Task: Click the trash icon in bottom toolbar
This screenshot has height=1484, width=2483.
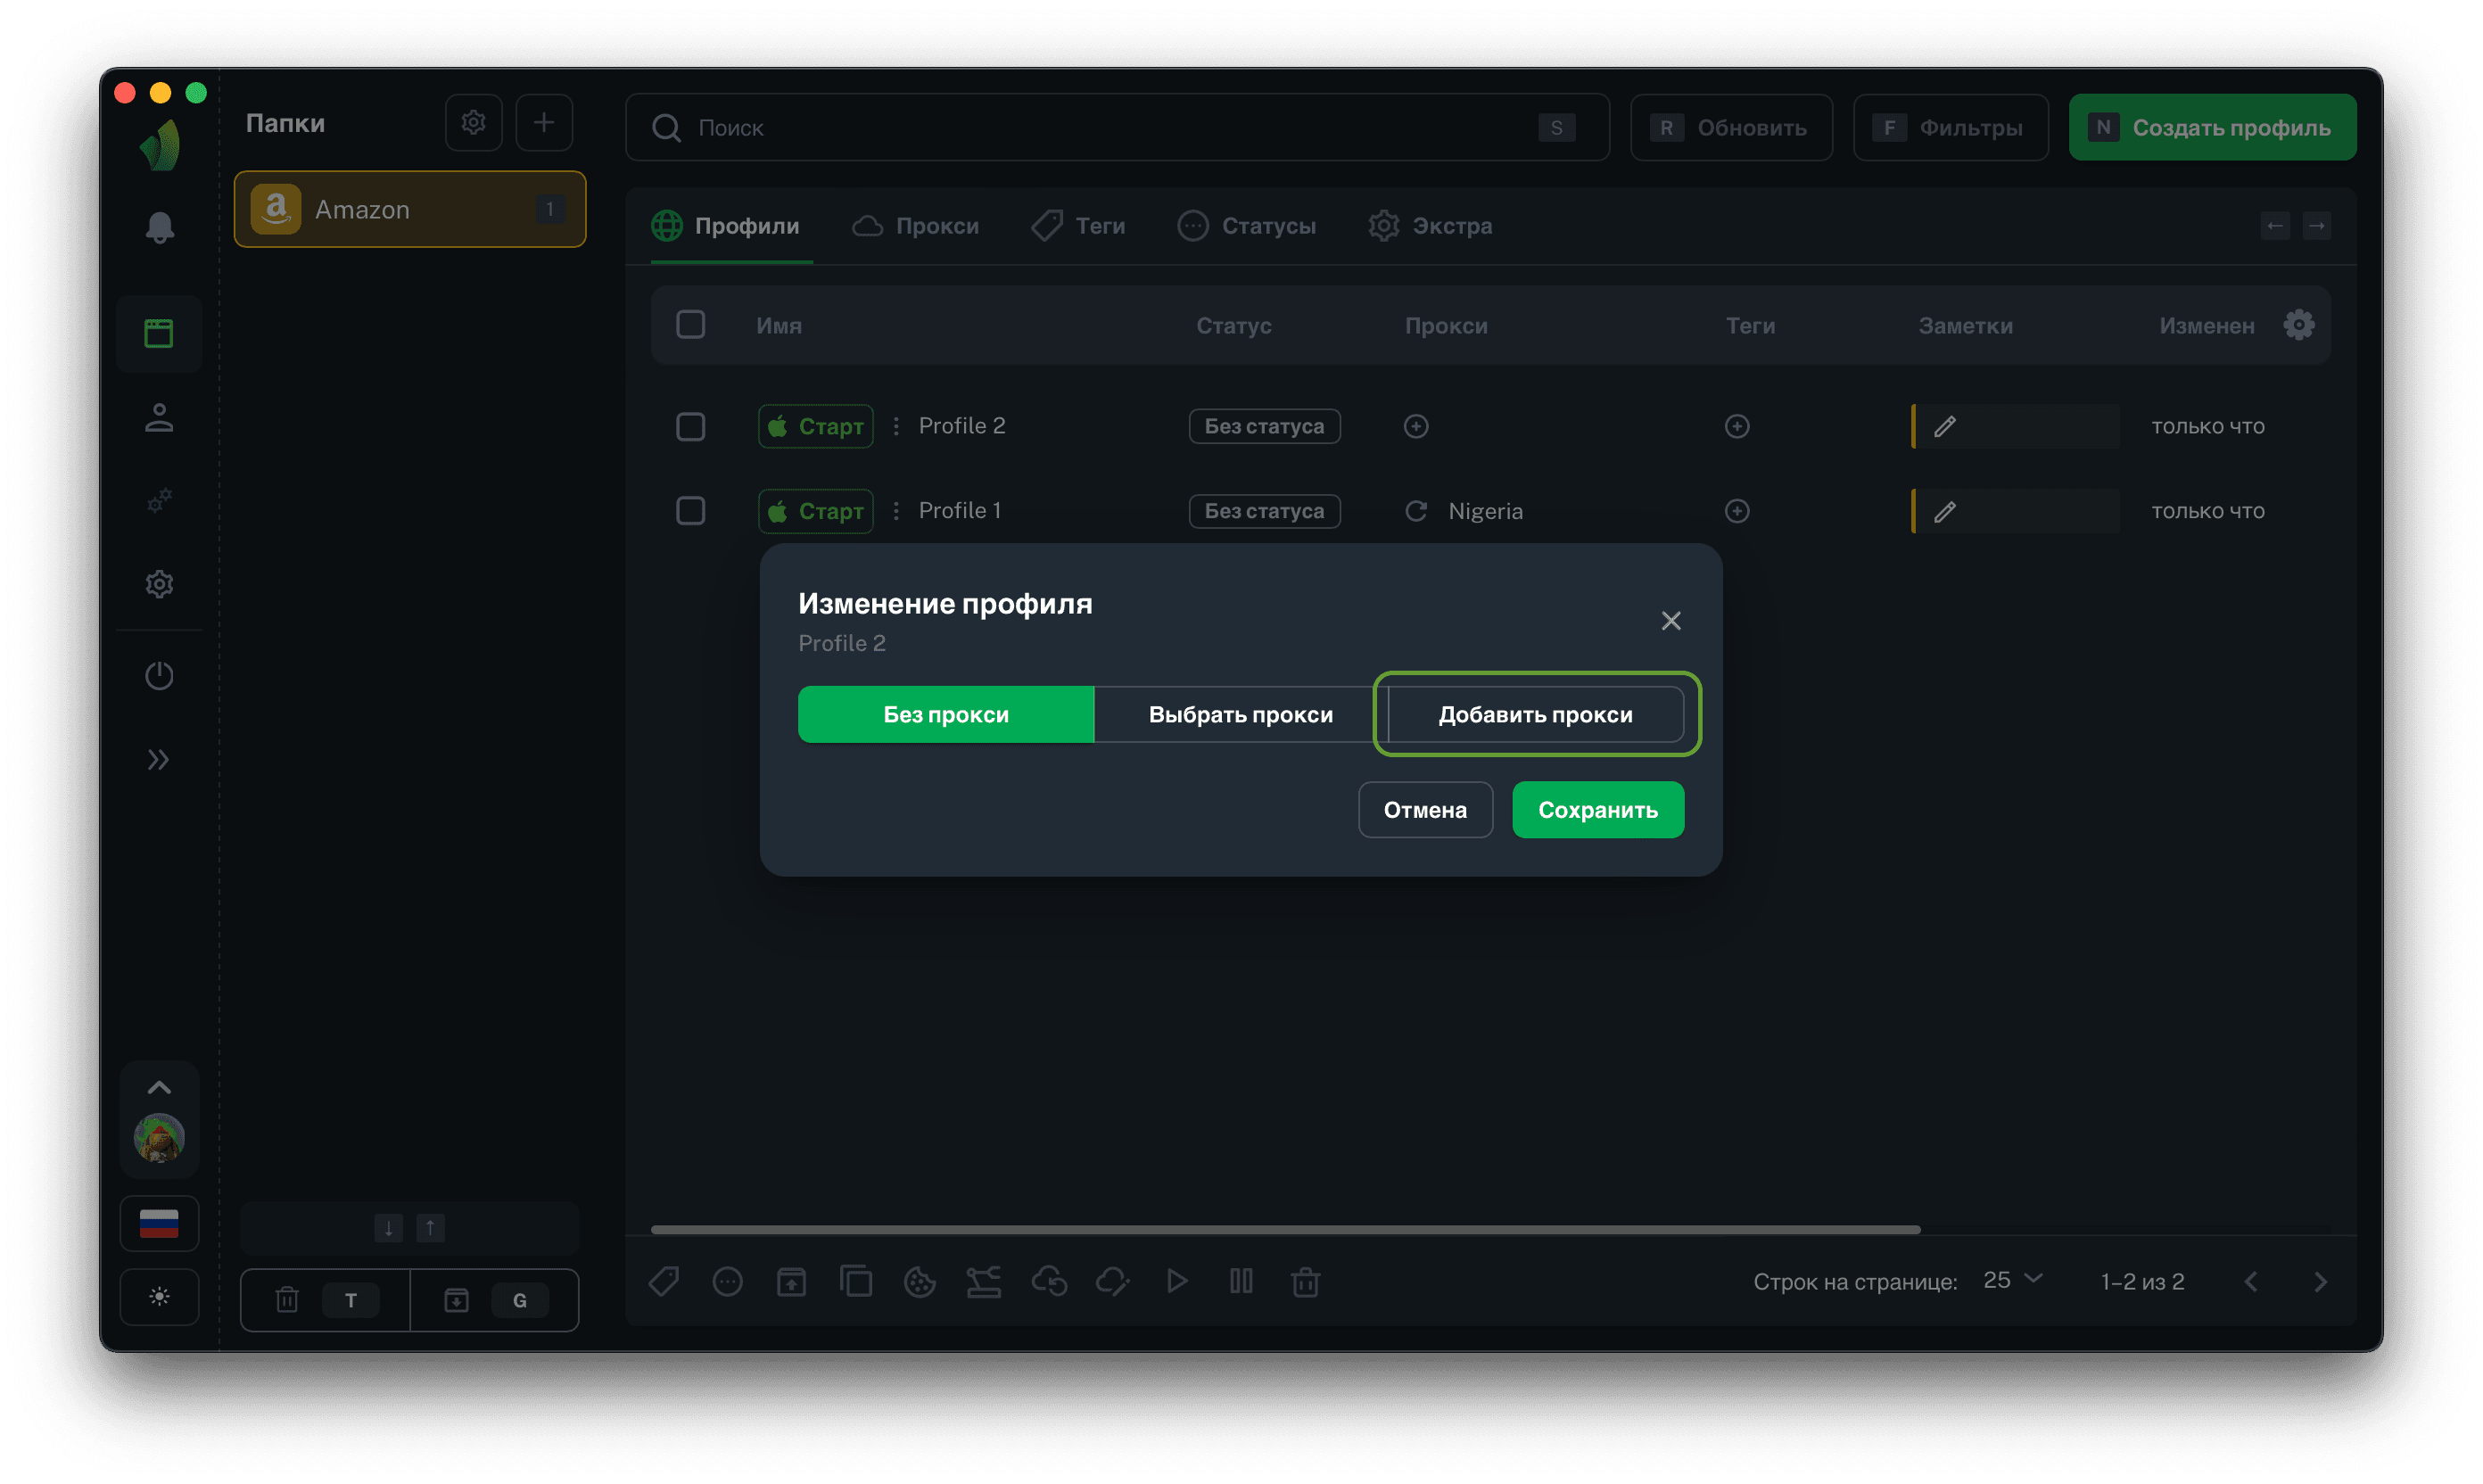Action: (1305, 1281)
